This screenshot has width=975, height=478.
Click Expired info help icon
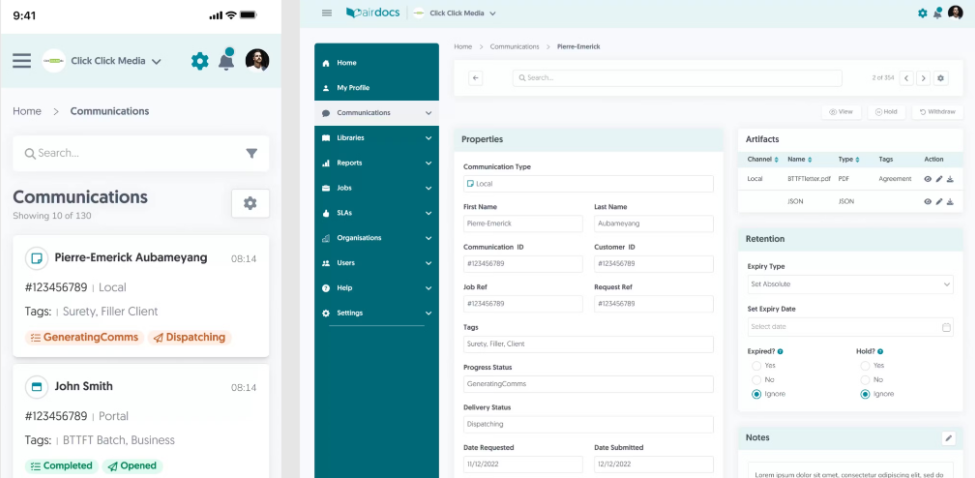(780, 351)
